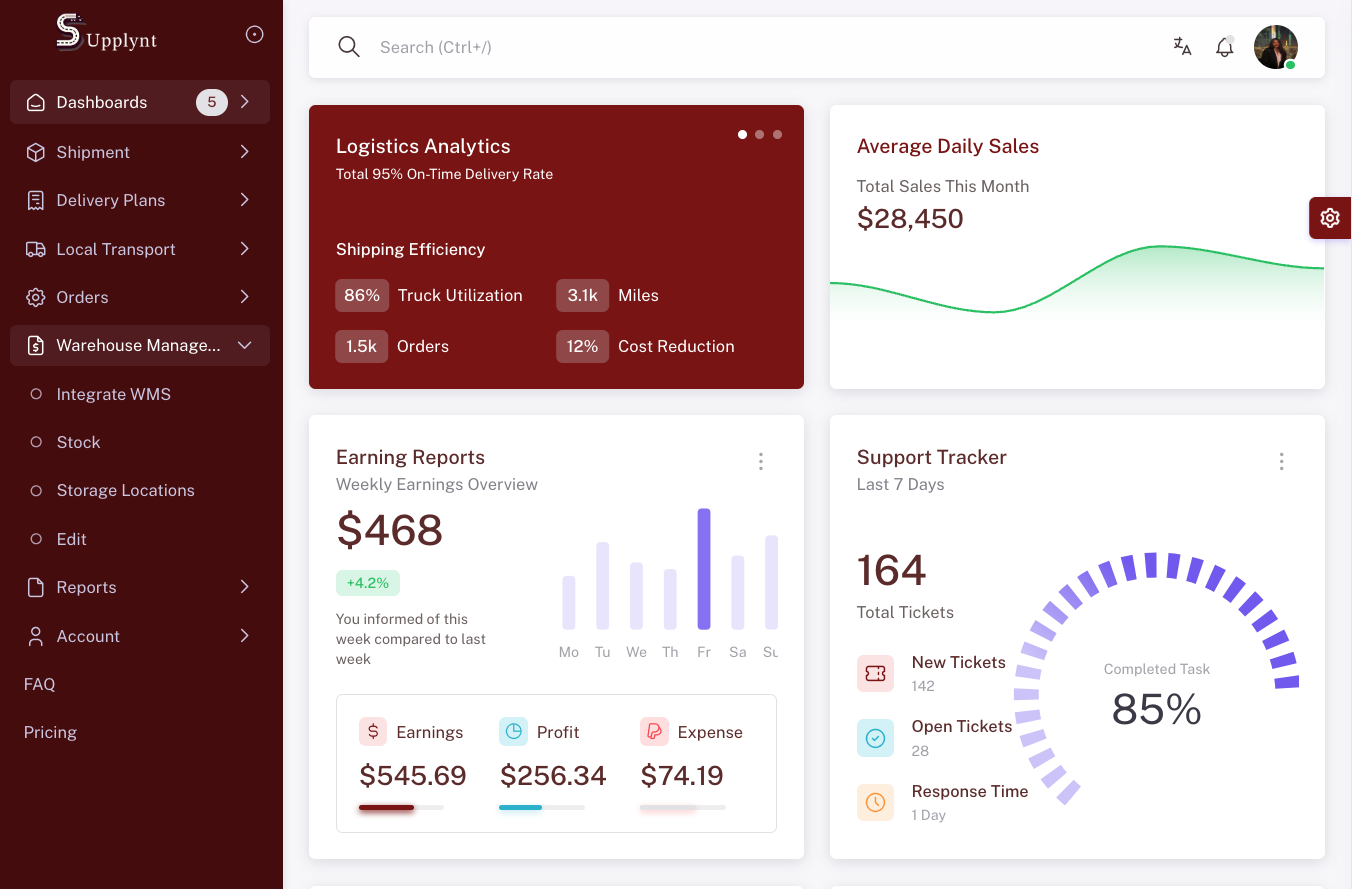
Task: Expand the Orders chevron
Action: point(245,297)
